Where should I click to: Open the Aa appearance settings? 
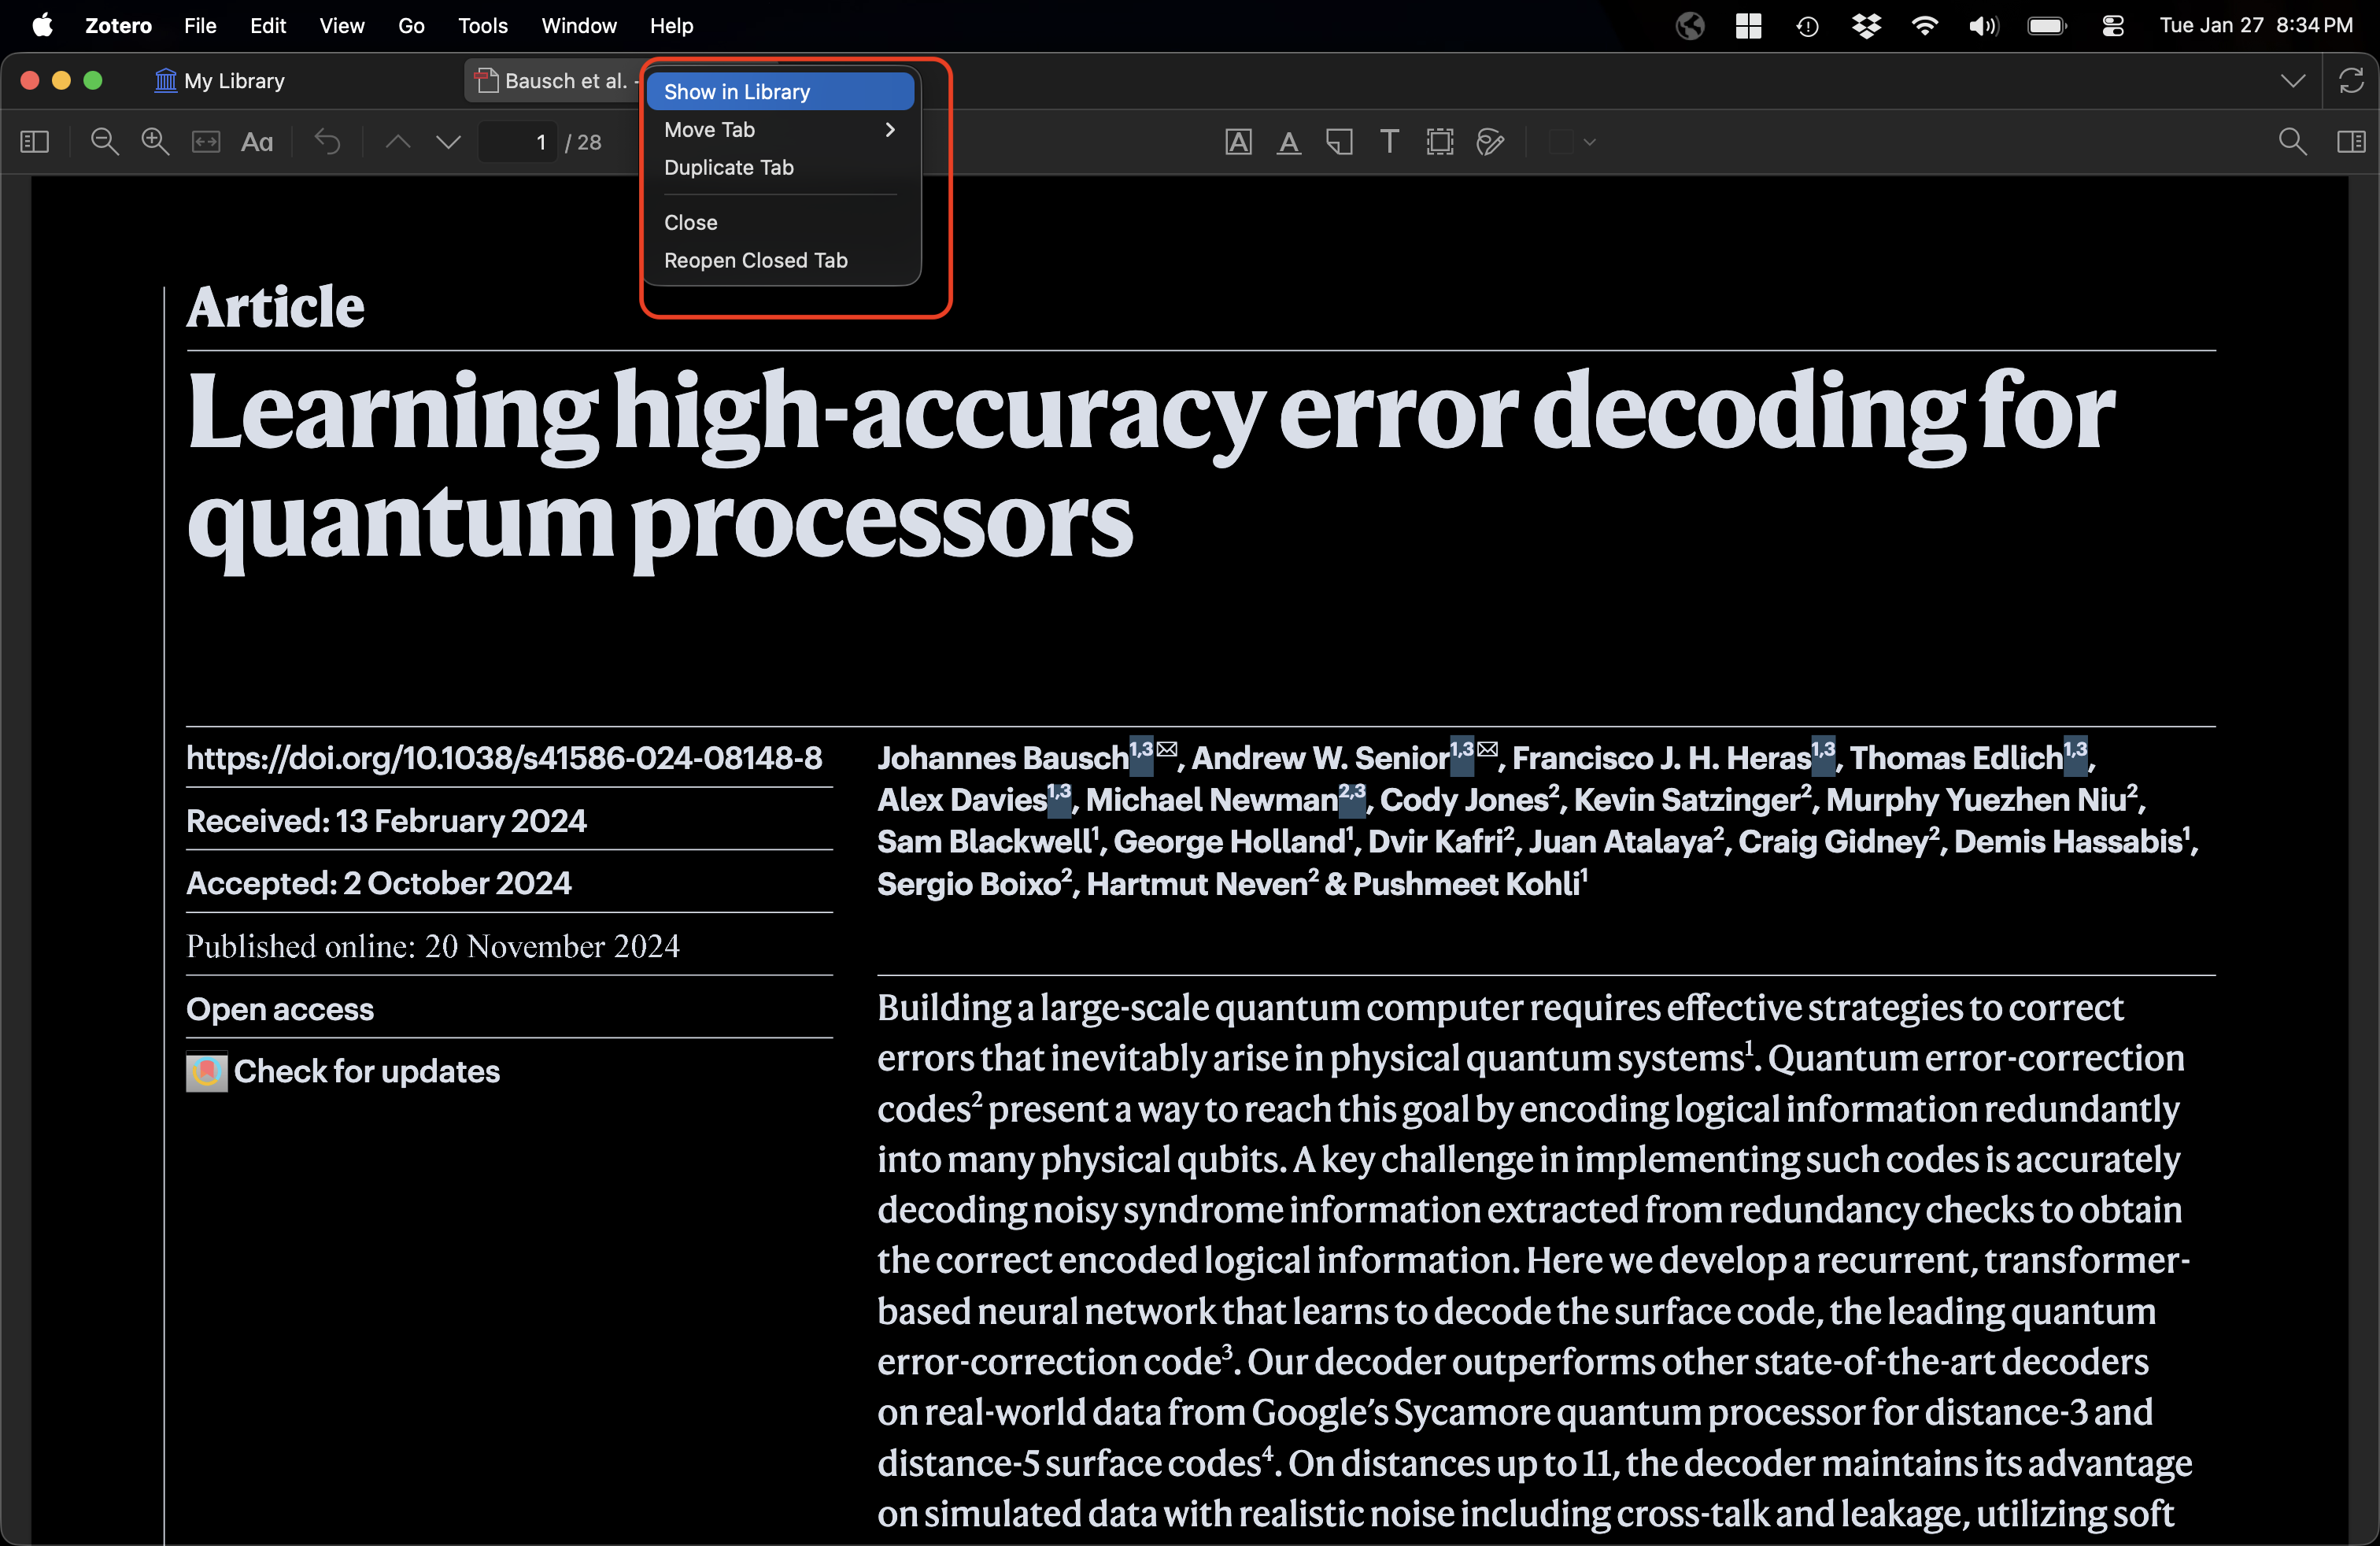tap(257, 142)
